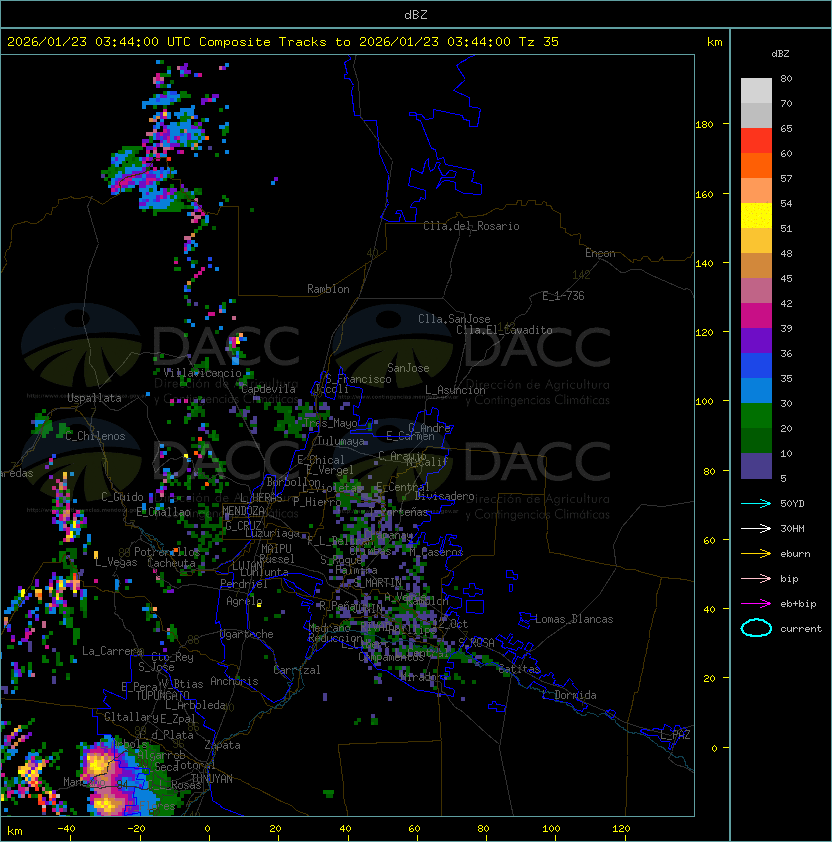Click the 'MAIPU' city label
This screenshot has width=832, height=842.
pyautogui.click(x=276, y=549)
